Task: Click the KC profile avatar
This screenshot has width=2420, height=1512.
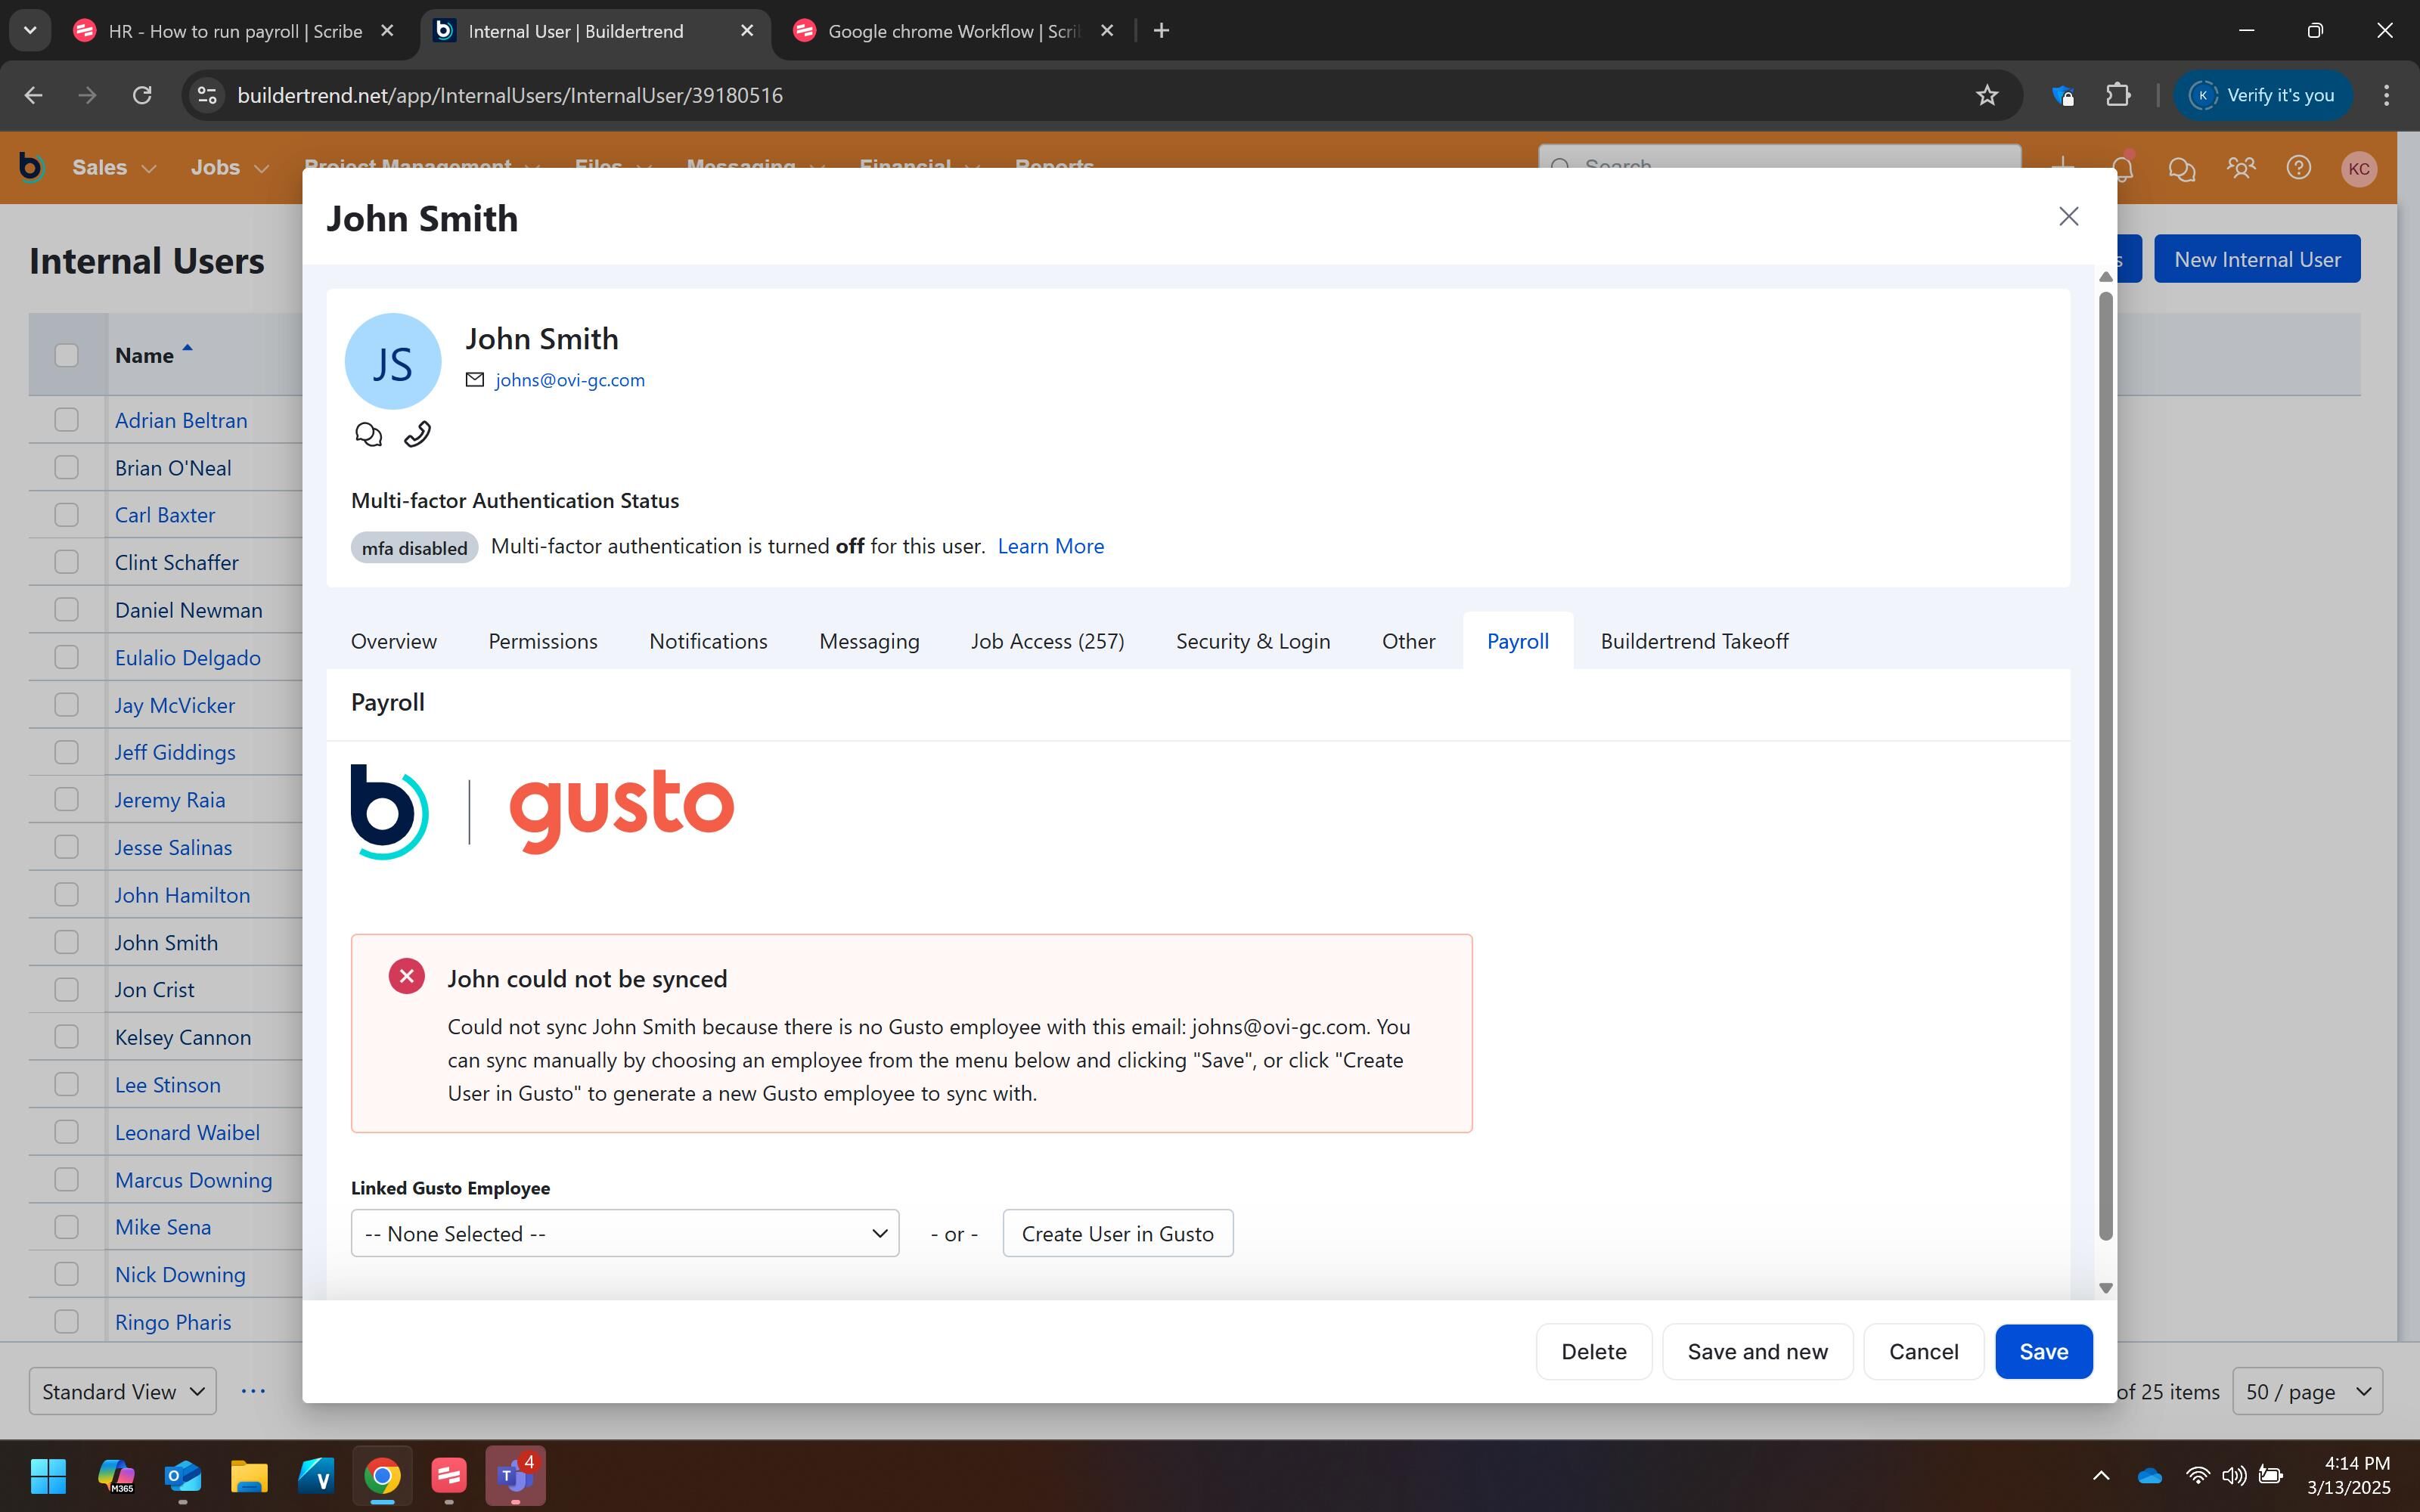Action: click(2359, 168)
